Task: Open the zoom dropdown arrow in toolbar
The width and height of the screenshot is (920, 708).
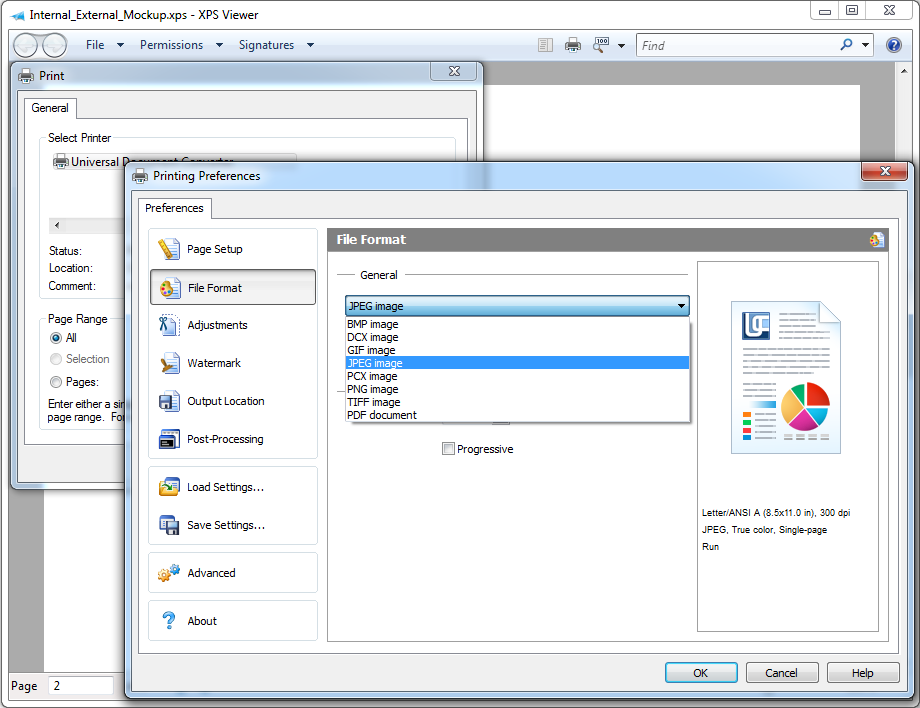Action: click(x=621, y=46)
